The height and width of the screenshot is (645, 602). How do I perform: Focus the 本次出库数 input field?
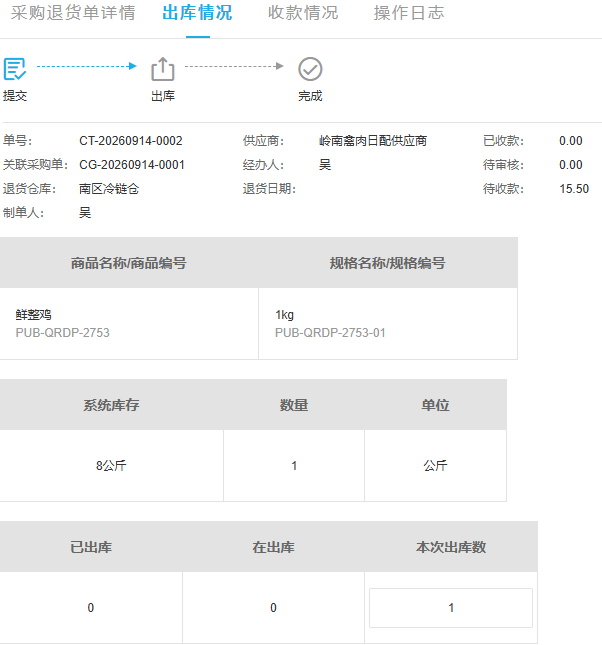coord(451,608)
